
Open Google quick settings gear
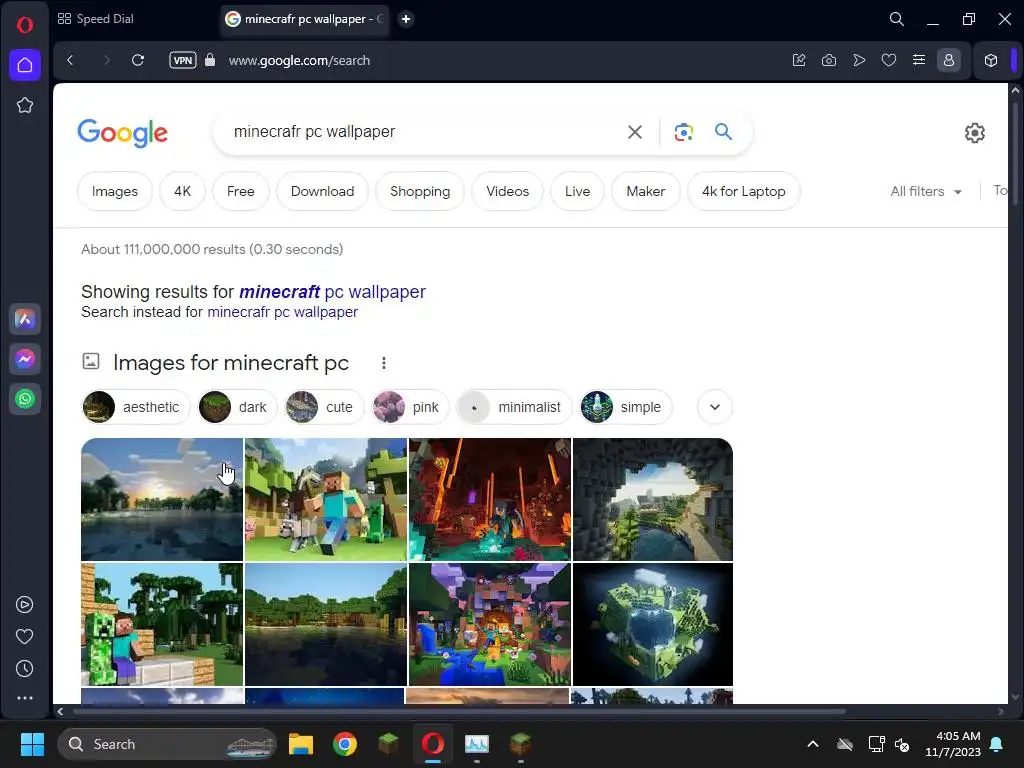coord(974,133)
